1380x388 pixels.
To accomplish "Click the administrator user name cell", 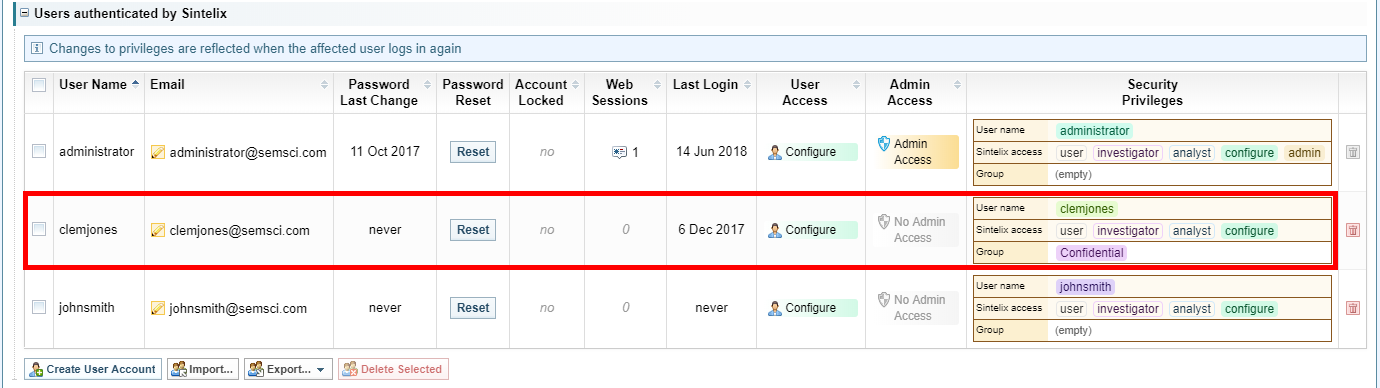I will [96, 152].
